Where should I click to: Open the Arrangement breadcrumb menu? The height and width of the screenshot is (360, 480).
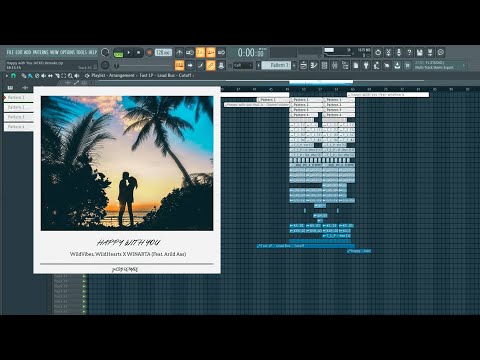point(122,76)
